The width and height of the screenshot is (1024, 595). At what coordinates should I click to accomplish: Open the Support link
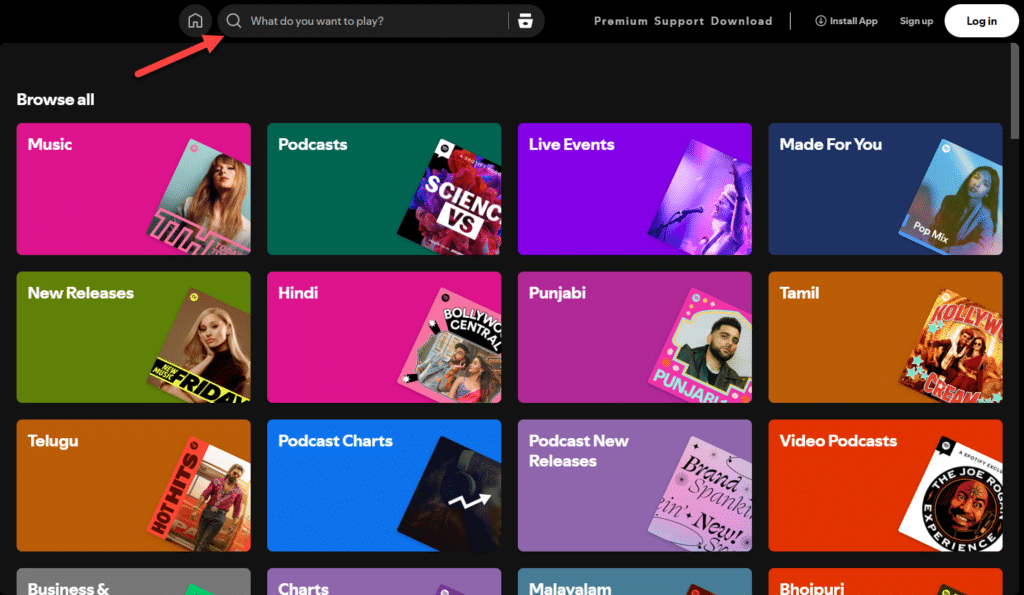[x=679, y=21]
